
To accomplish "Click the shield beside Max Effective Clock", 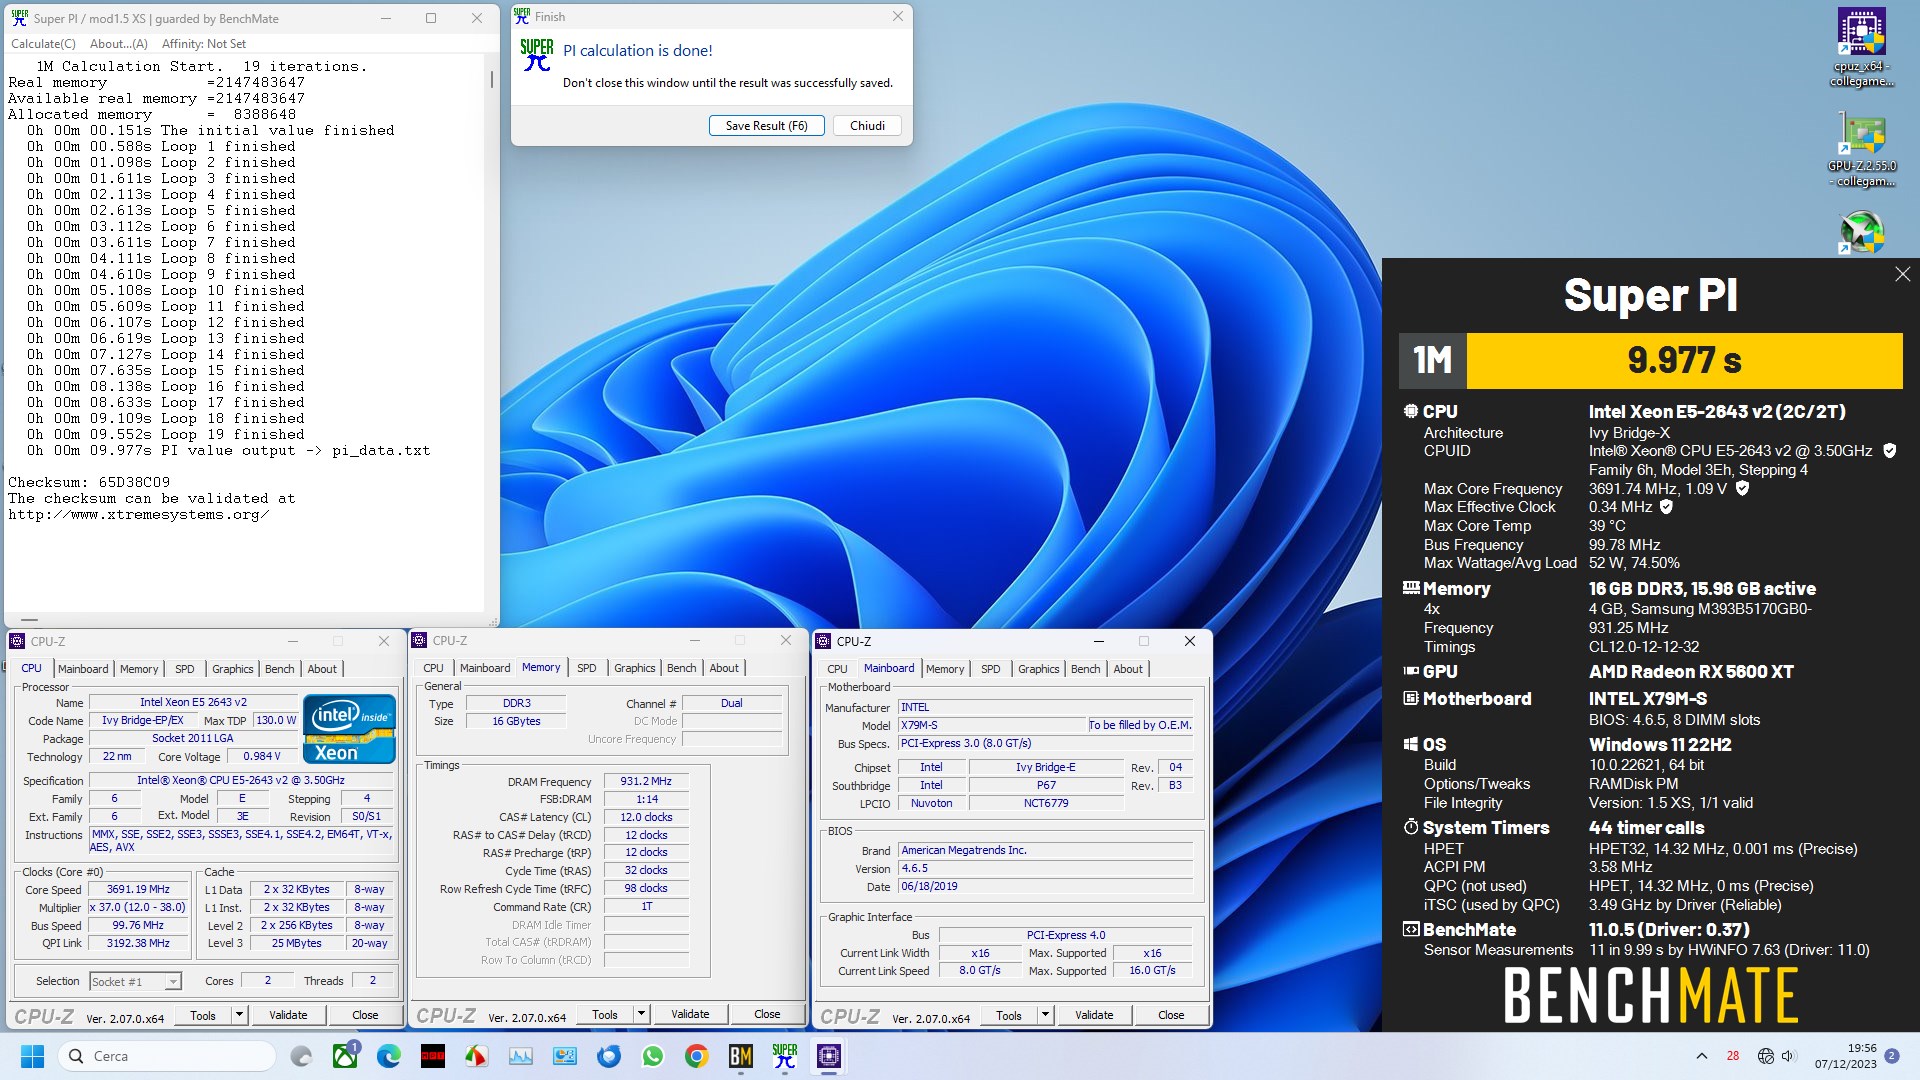I will 1666,507.
